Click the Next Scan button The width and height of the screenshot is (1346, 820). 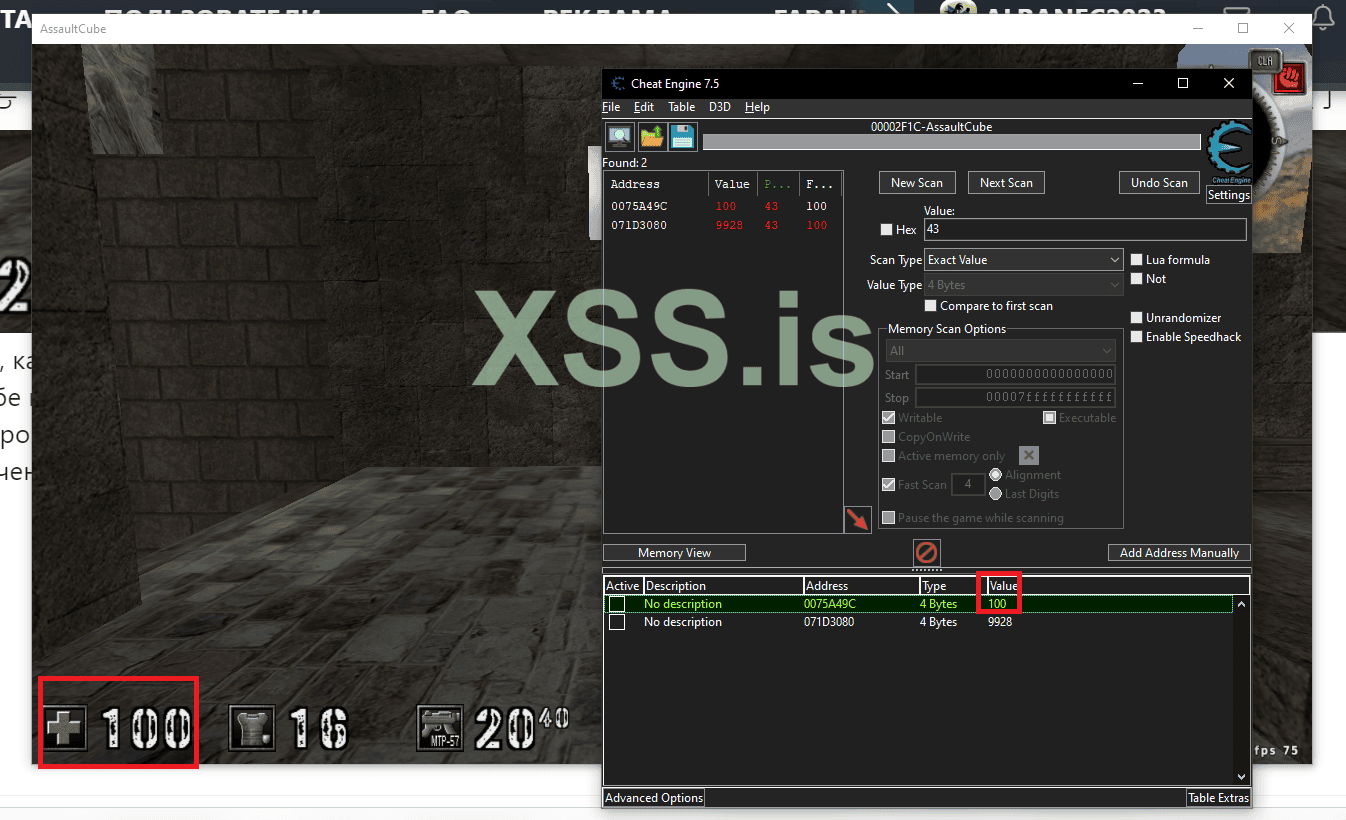tap(1006, 183)
